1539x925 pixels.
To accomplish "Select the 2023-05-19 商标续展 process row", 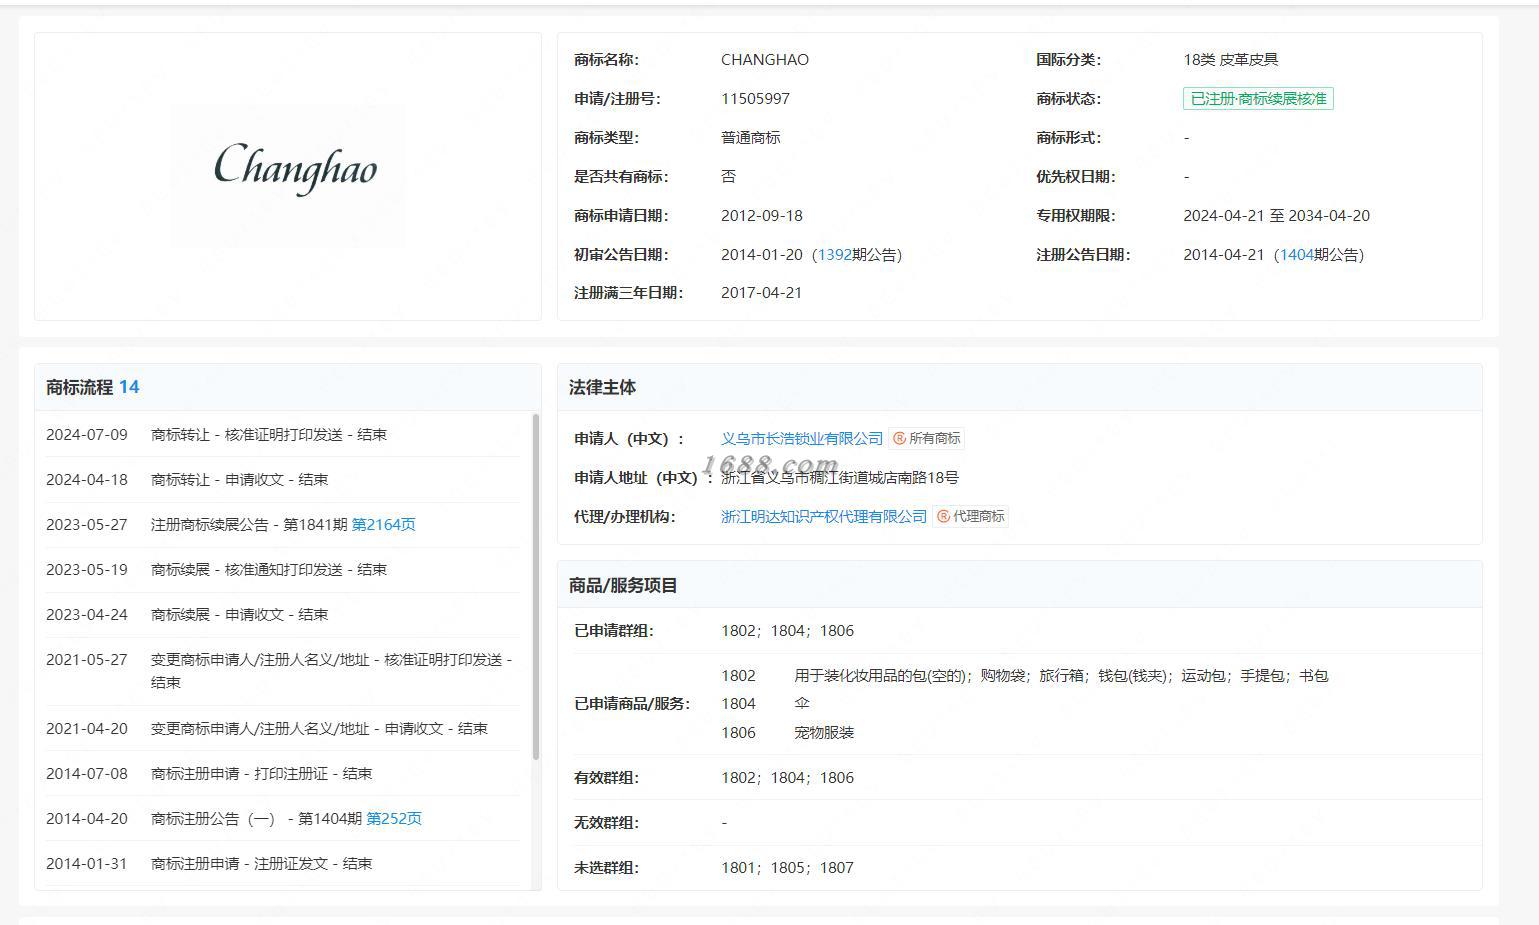I will pyautogui.click(x=282, y=570).
